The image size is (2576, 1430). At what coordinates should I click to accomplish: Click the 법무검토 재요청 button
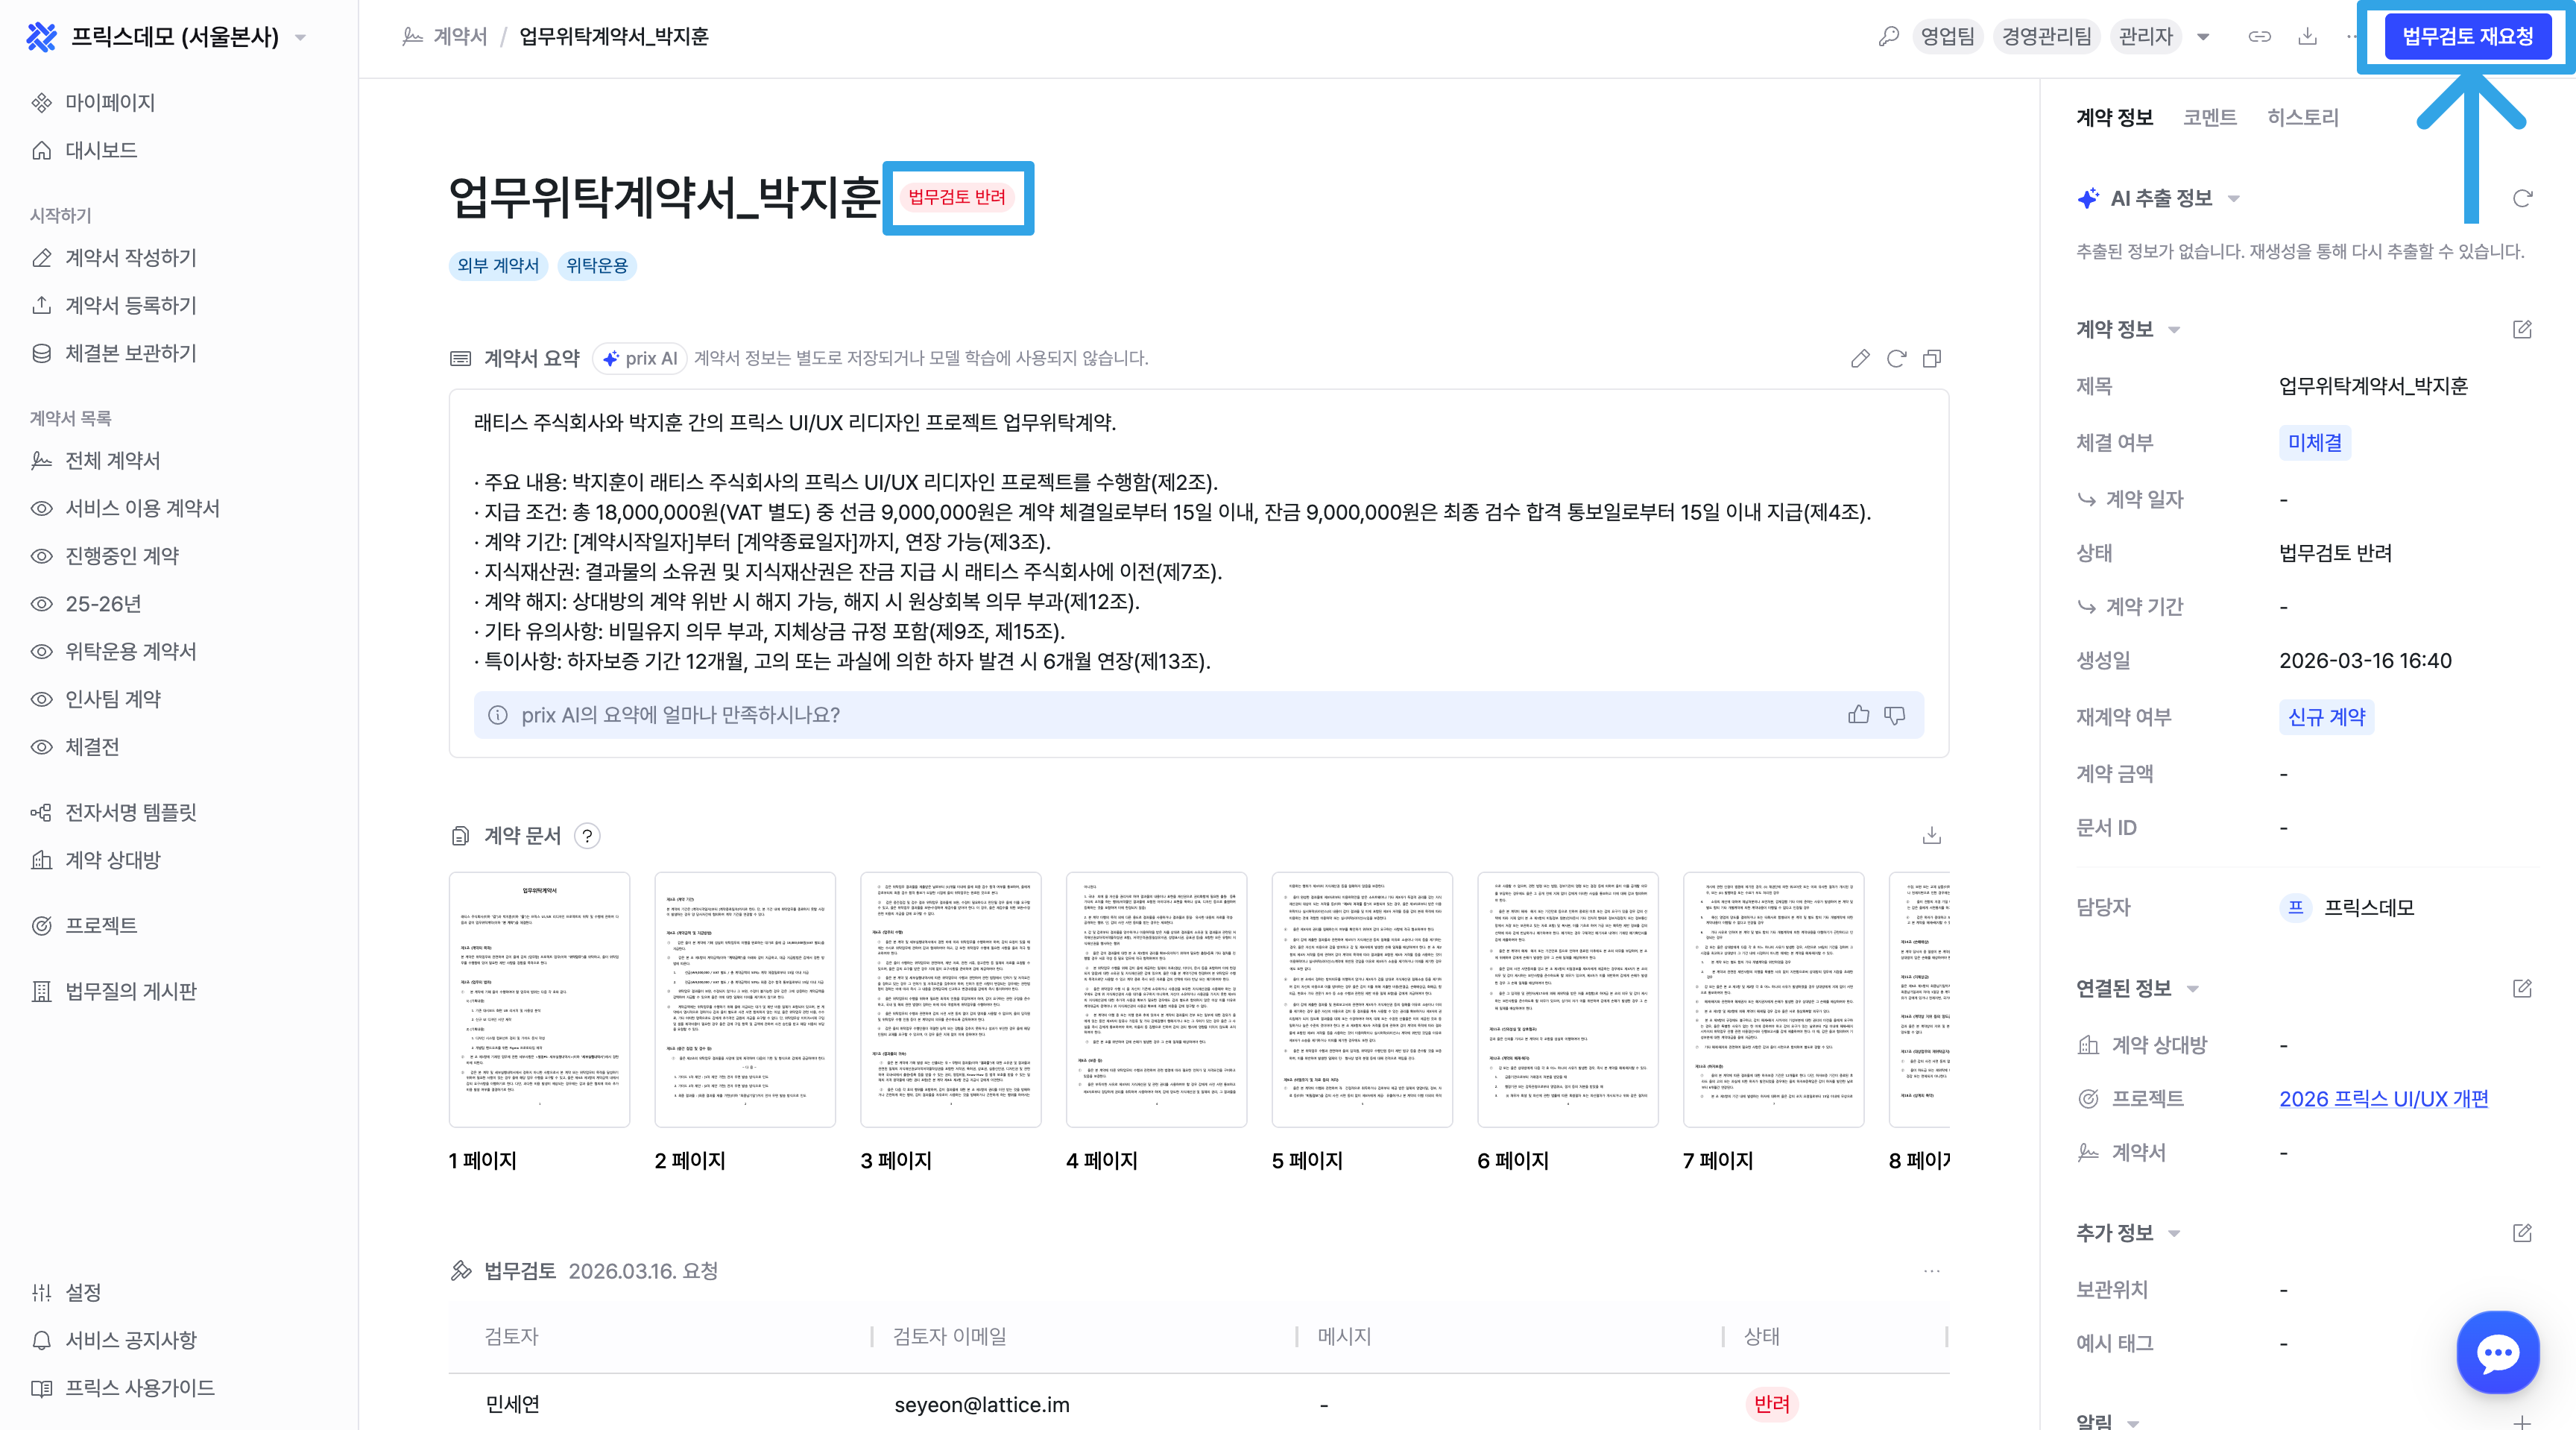click(x=2467, y=37)
